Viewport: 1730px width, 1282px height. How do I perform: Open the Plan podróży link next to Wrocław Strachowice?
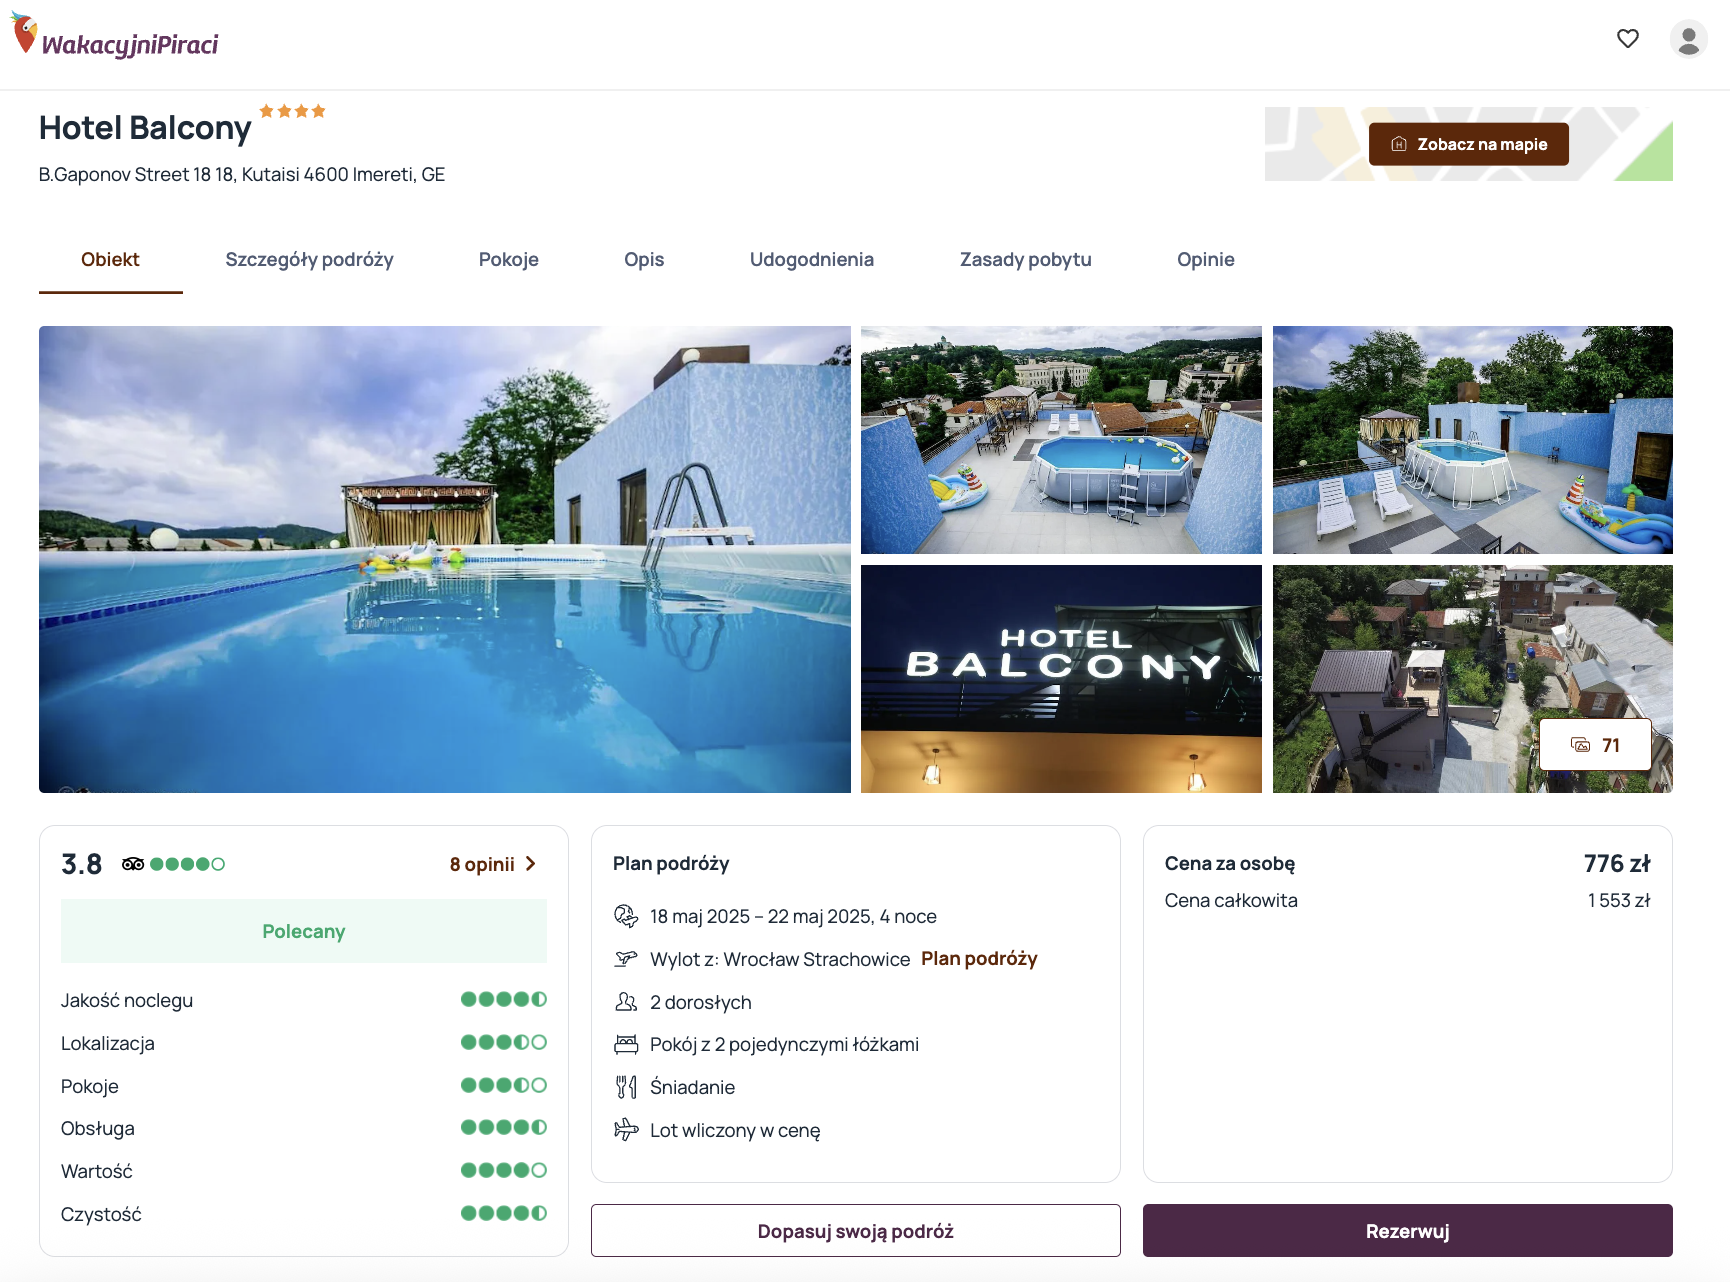[979, 959]
